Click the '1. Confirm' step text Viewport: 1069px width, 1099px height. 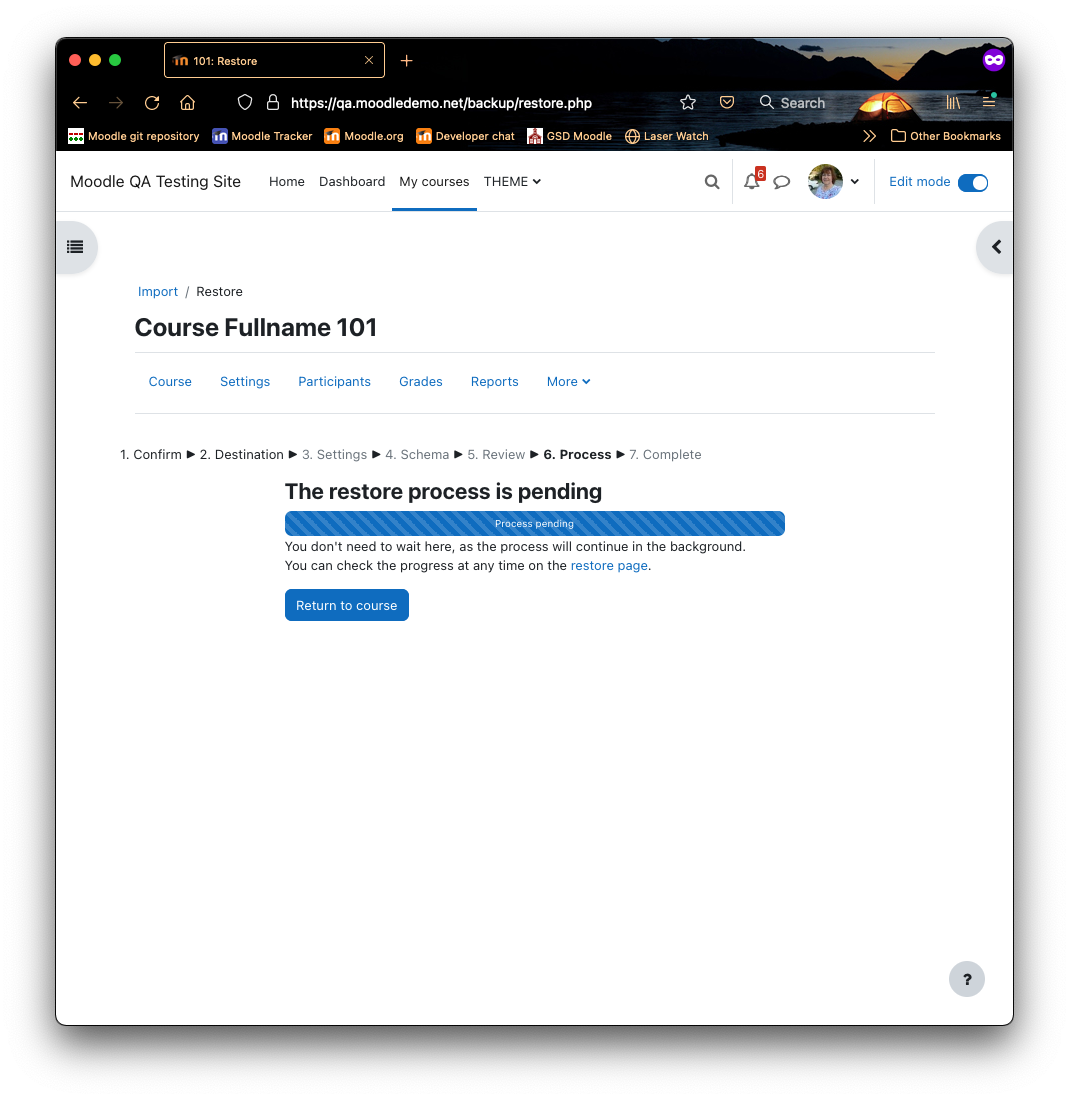point(151,454)
